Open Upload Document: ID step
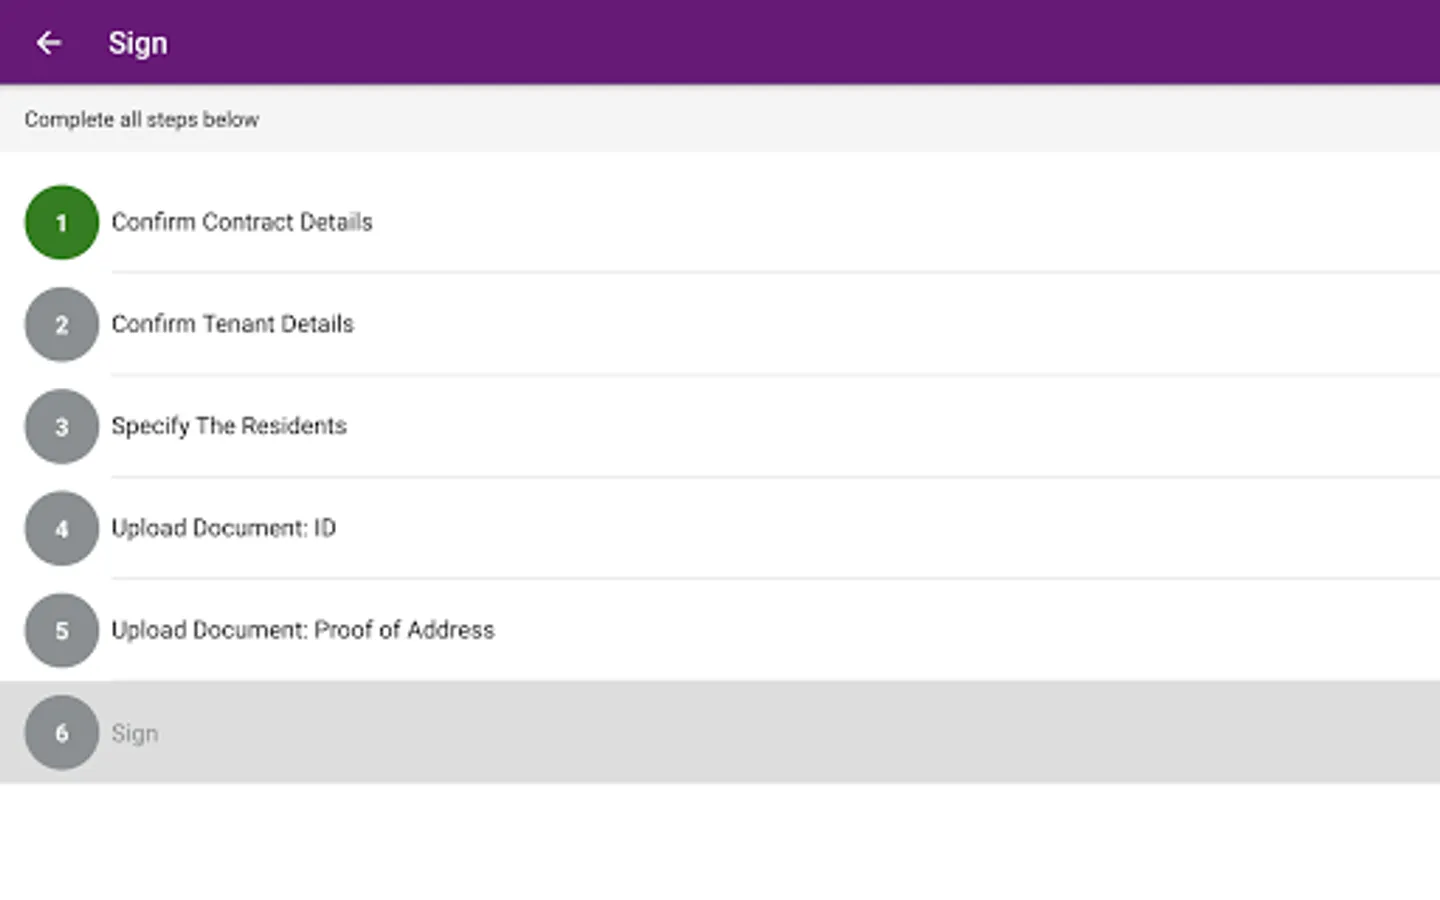Screen dimensions: 1440x900 pos(223,528)
